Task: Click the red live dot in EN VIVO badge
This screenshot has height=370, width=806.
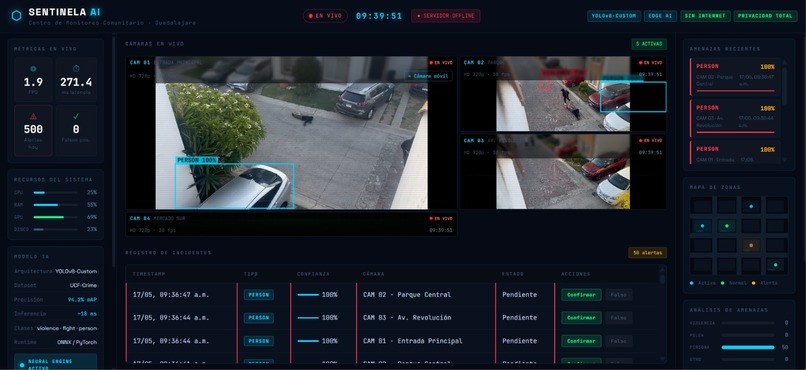Action: 310,16
